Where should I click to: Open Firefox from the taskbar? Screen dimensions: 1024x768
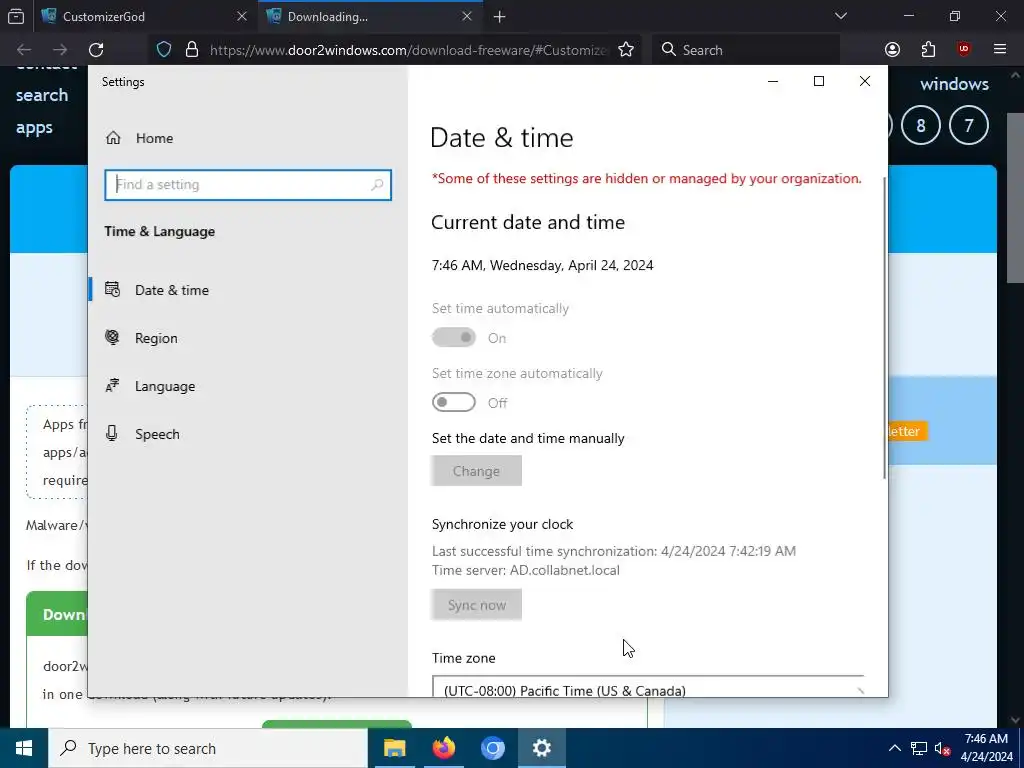444,748
